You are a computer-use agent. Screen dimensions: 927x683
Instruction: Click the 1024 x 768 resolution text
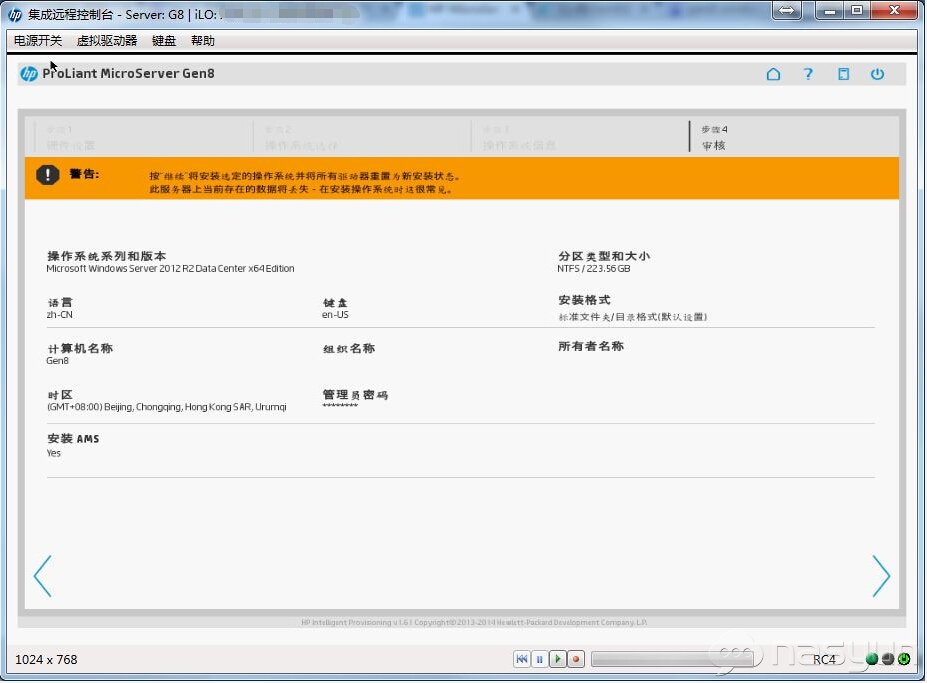tap(46, 660)
